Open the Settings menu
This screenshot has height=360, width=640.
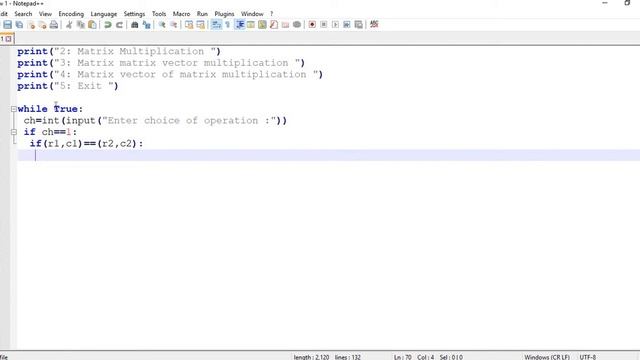(x=134, y=14)
